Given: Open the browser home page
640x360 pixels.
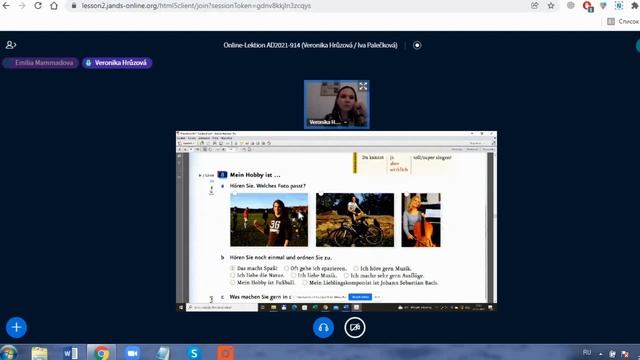Looking at the screenshot, I should pos(54,6).
